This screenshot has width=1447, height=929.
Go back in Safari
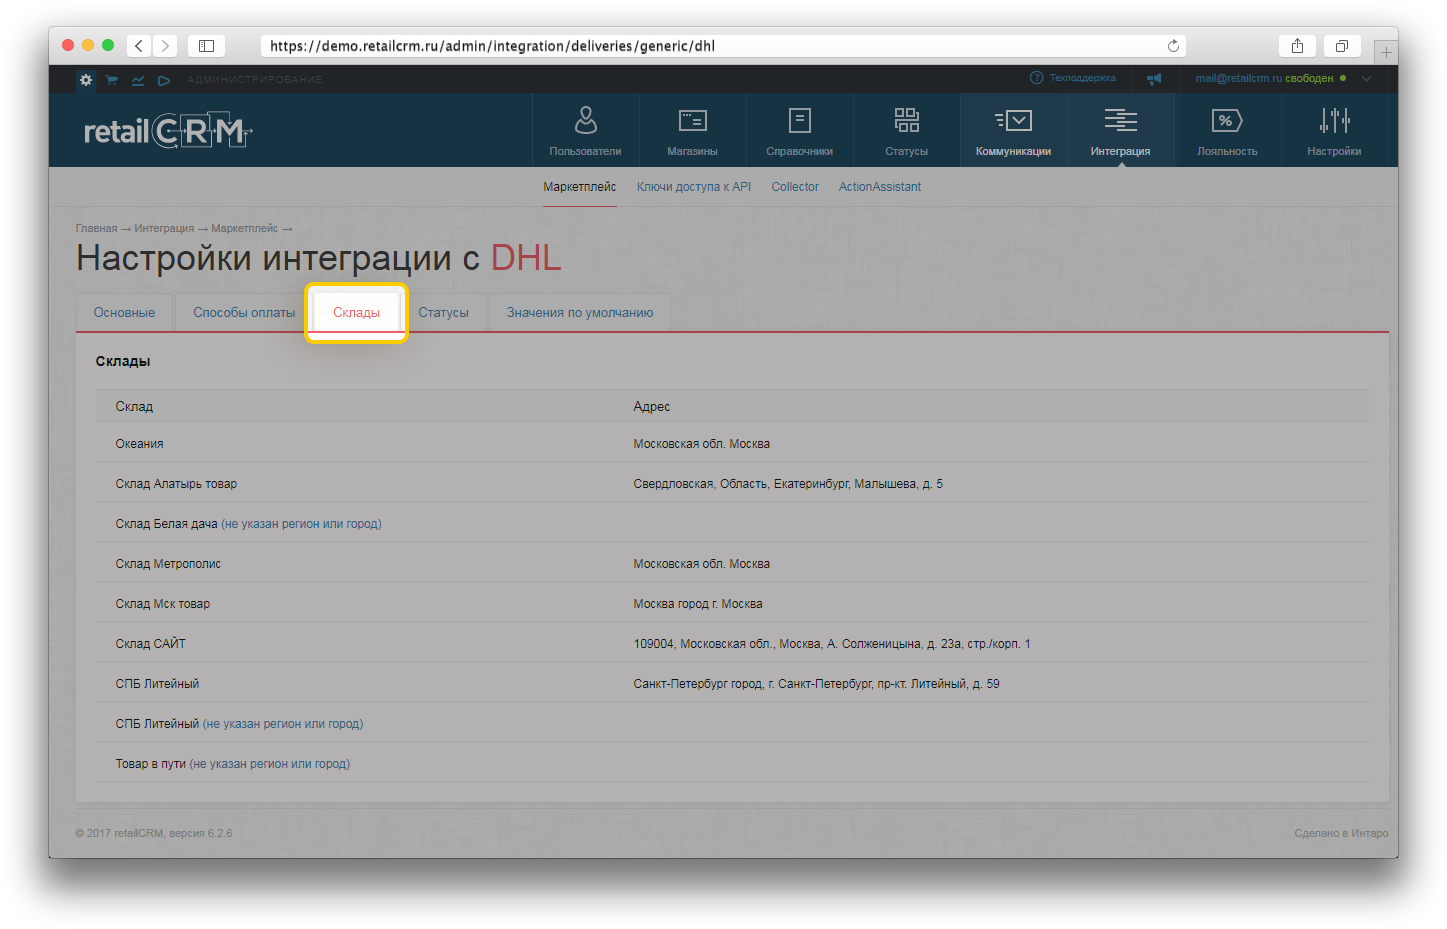[x=139, y=46]
